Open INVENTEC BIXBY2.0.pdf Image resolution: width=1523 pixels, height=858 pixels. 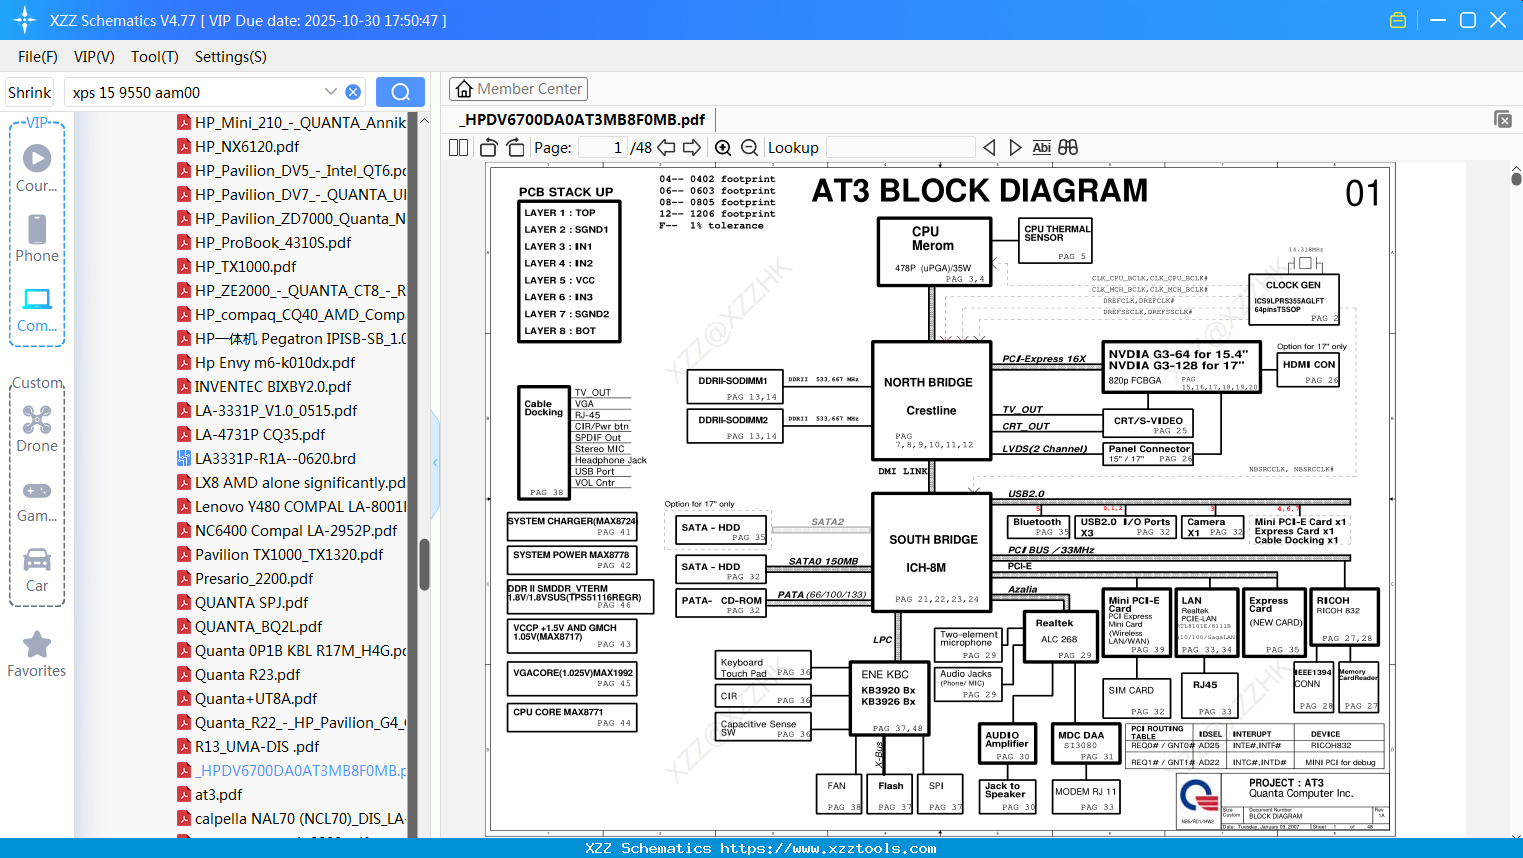264,386
